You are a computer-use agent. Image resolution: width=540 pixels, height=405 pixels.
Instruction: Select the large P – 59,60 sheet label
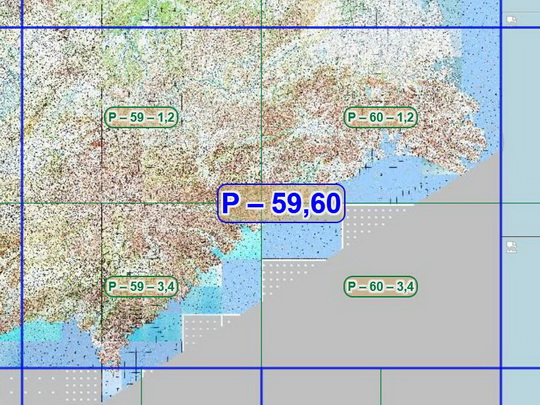(281, 203)
